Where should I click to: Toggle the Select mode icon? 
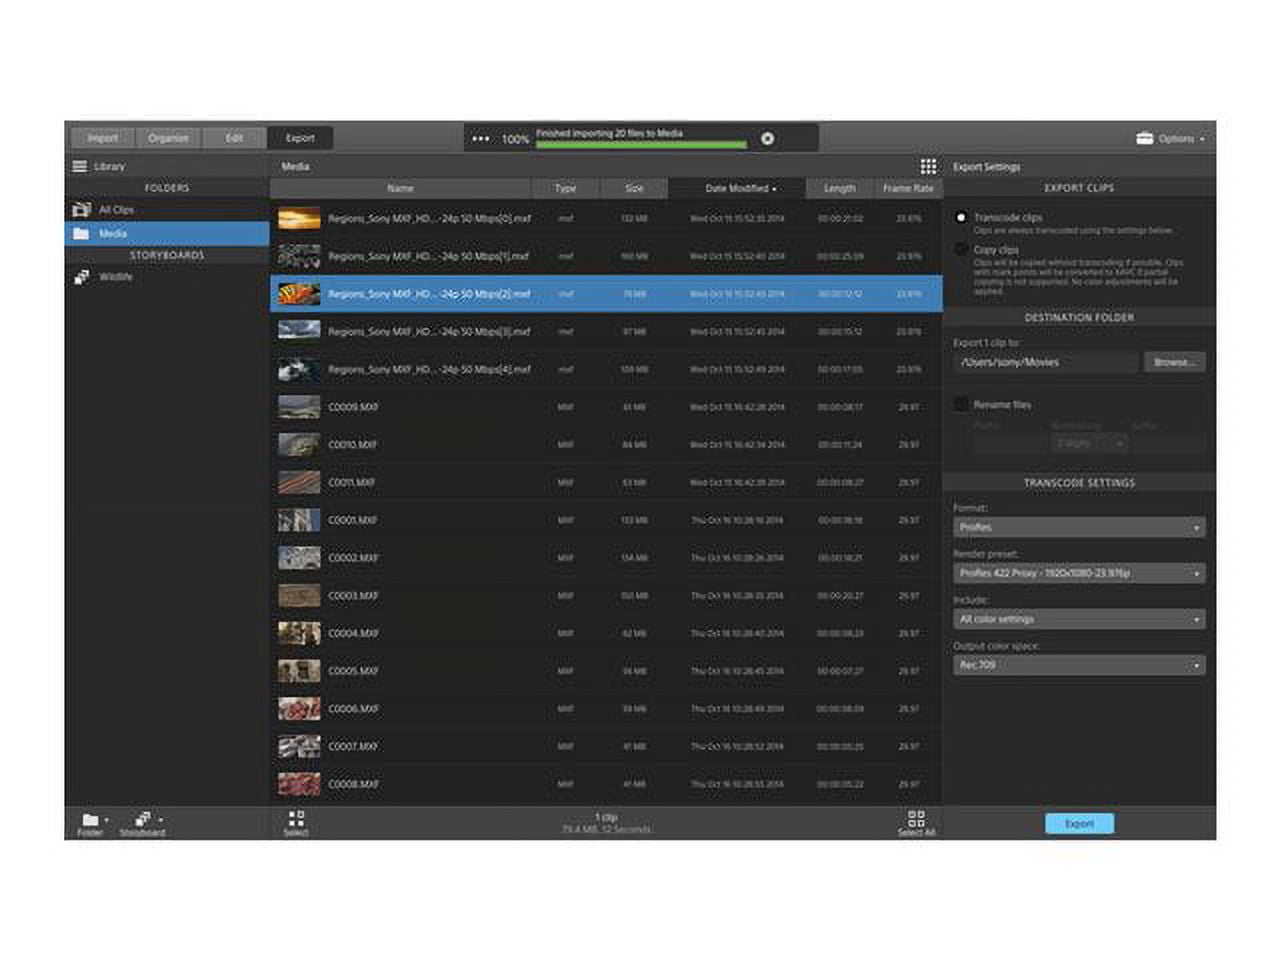pyautogui.click(x=296, y=818)
